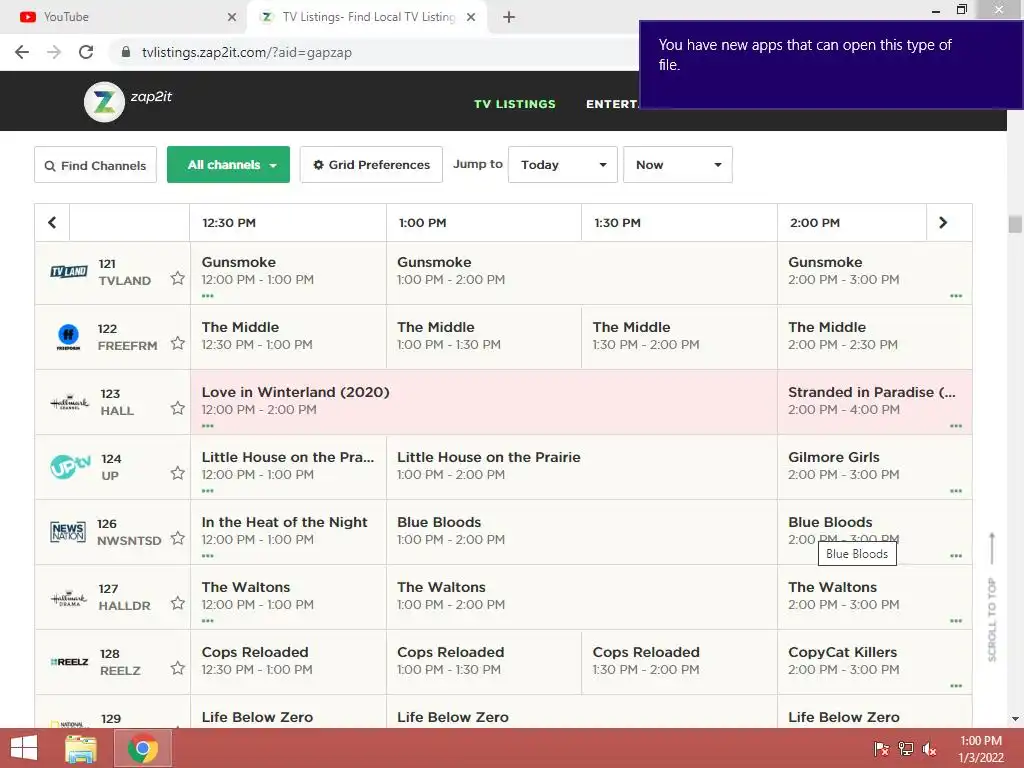Open the Now time dropdown
This screenshot has width=1024, height=768.
coord(677,165)
